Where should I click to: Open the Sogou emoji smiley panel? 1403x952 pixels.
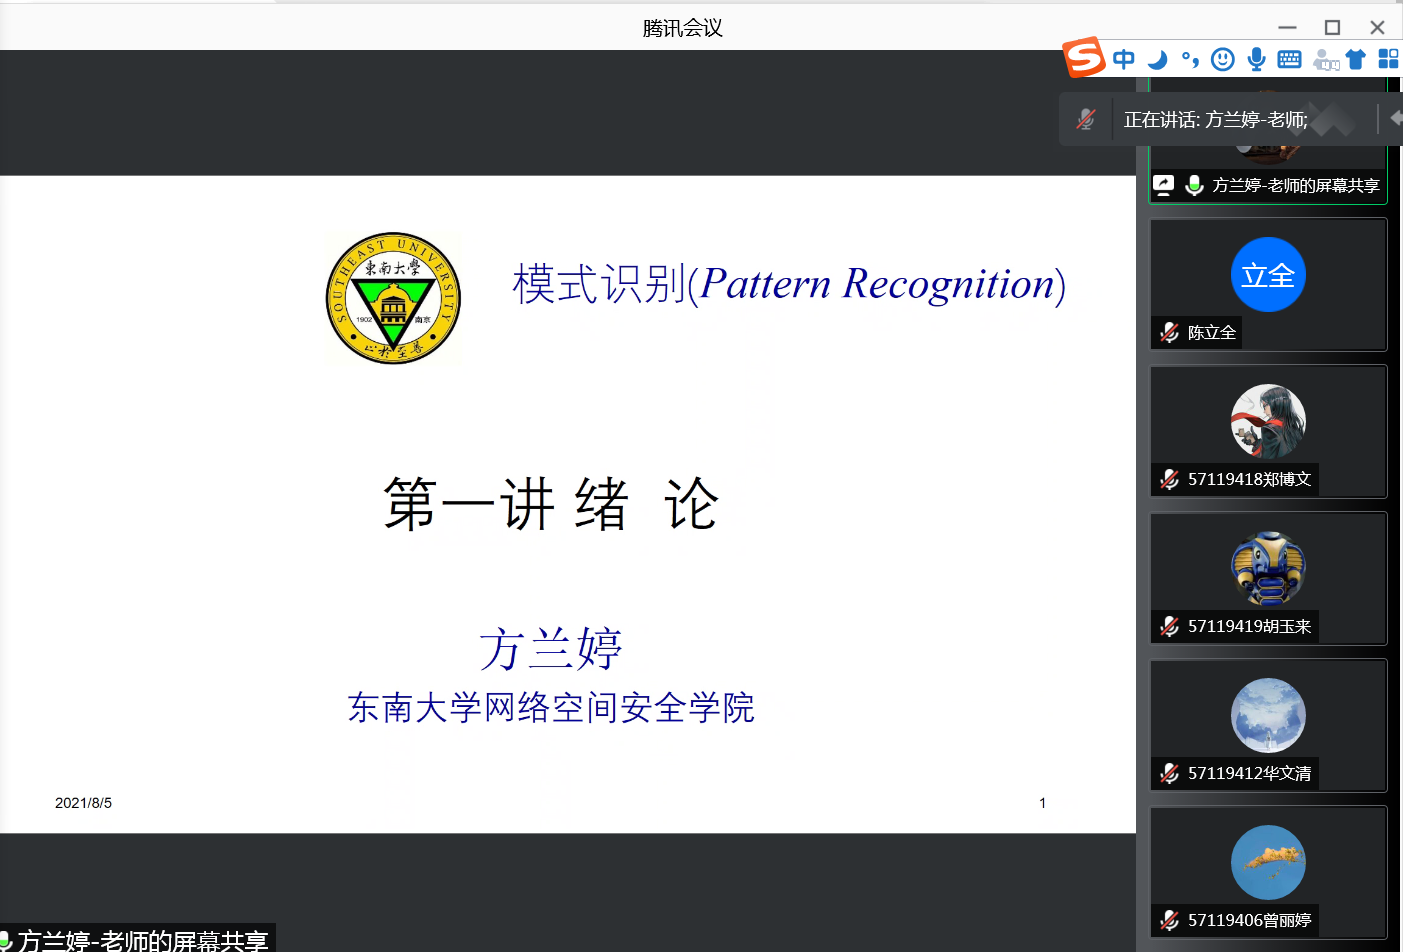tap(1223, 59)
